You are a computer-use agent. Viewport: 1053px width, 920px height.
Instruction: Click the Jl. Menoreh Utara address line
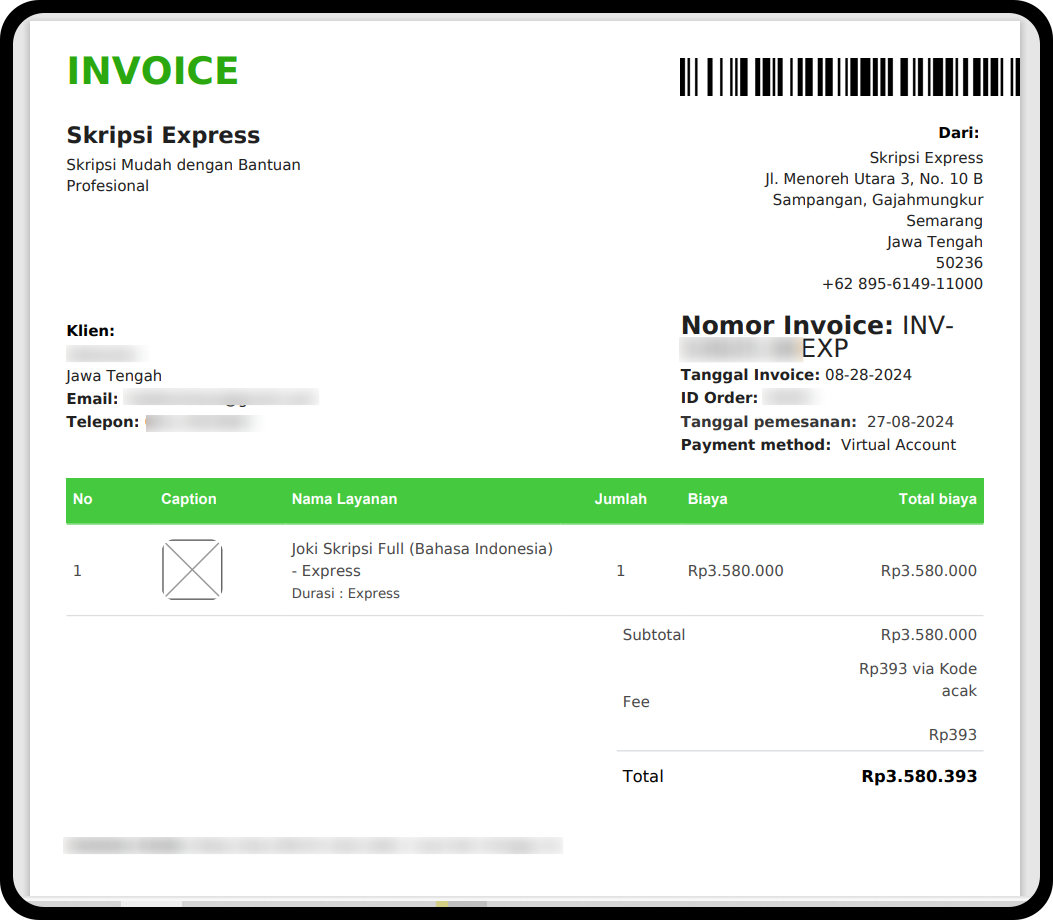[873, 179]
